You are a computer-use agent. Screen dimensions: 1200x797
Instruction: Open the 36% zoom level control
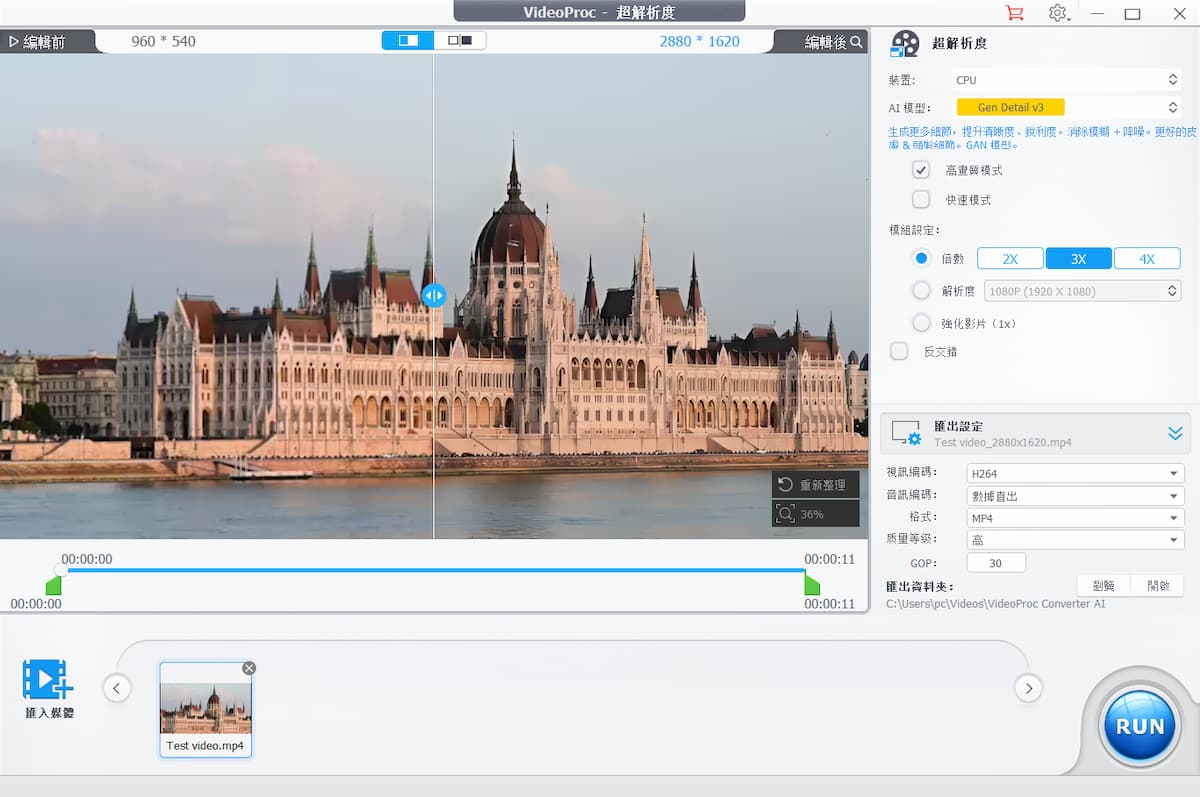coord(815,513)
